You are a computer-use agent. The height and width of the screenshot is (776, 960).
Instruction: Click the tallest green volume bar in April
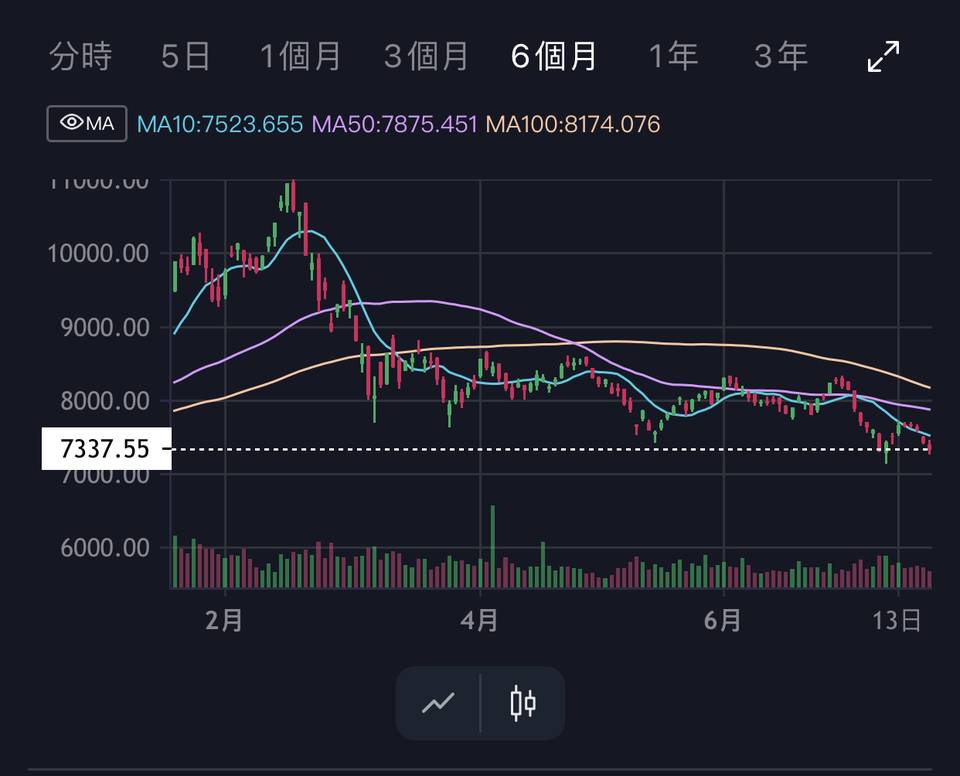[x=493, y=546]
